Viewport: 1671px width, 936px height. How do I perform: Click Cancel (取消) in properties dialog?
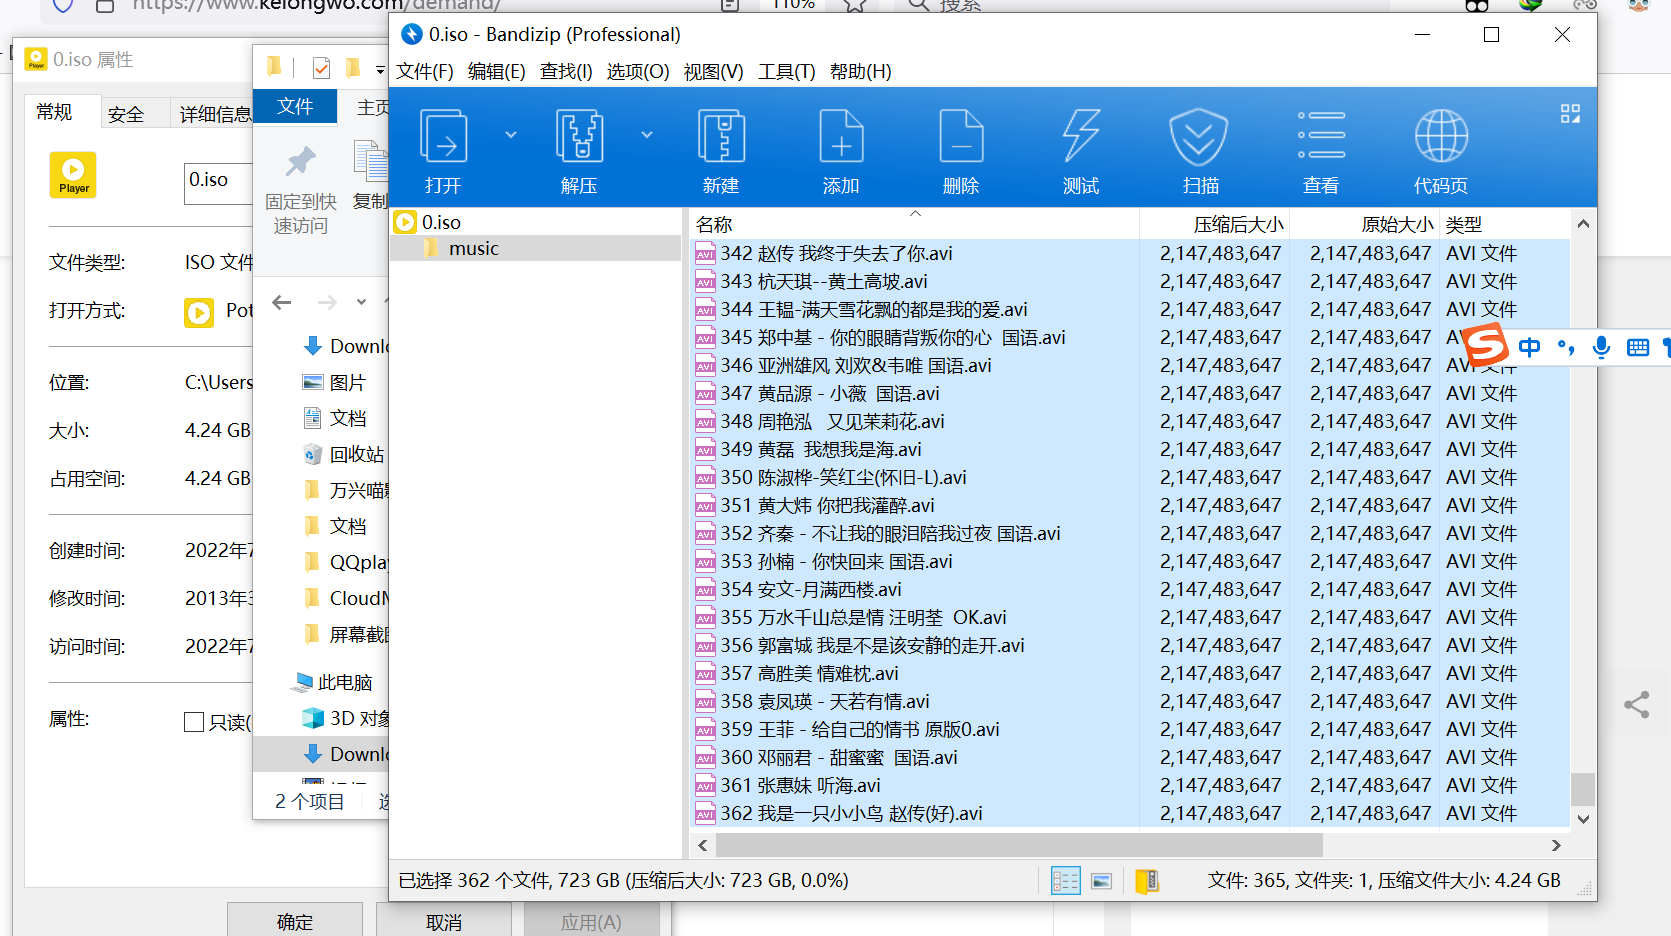[444, 921]
